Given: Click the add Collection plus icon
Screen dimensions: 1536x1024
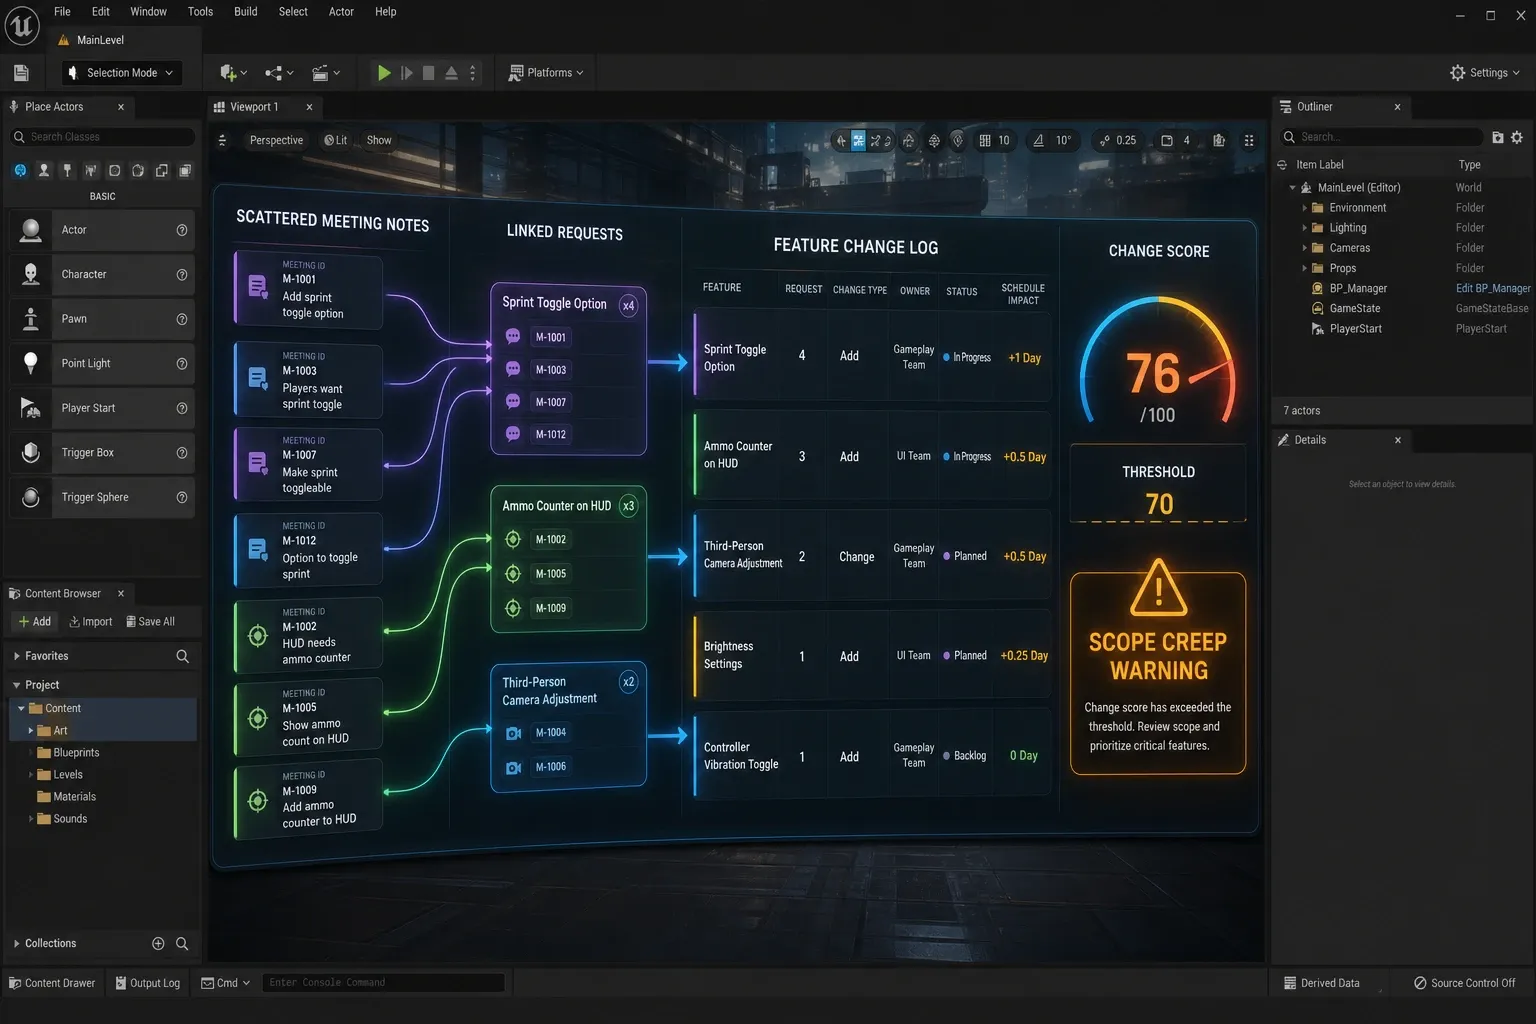Looking at the screenshot, I should point(158,943).
